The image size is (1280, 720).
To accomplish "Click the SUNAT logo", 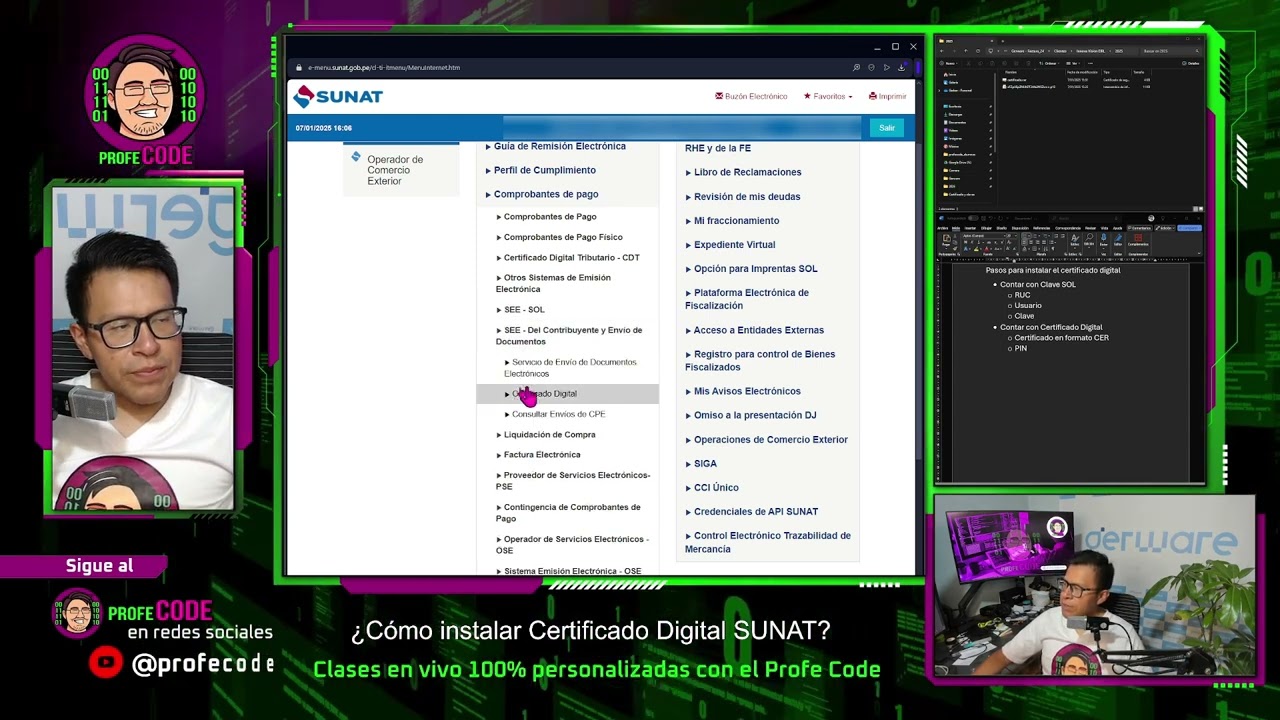I will (x=338, y=97).
